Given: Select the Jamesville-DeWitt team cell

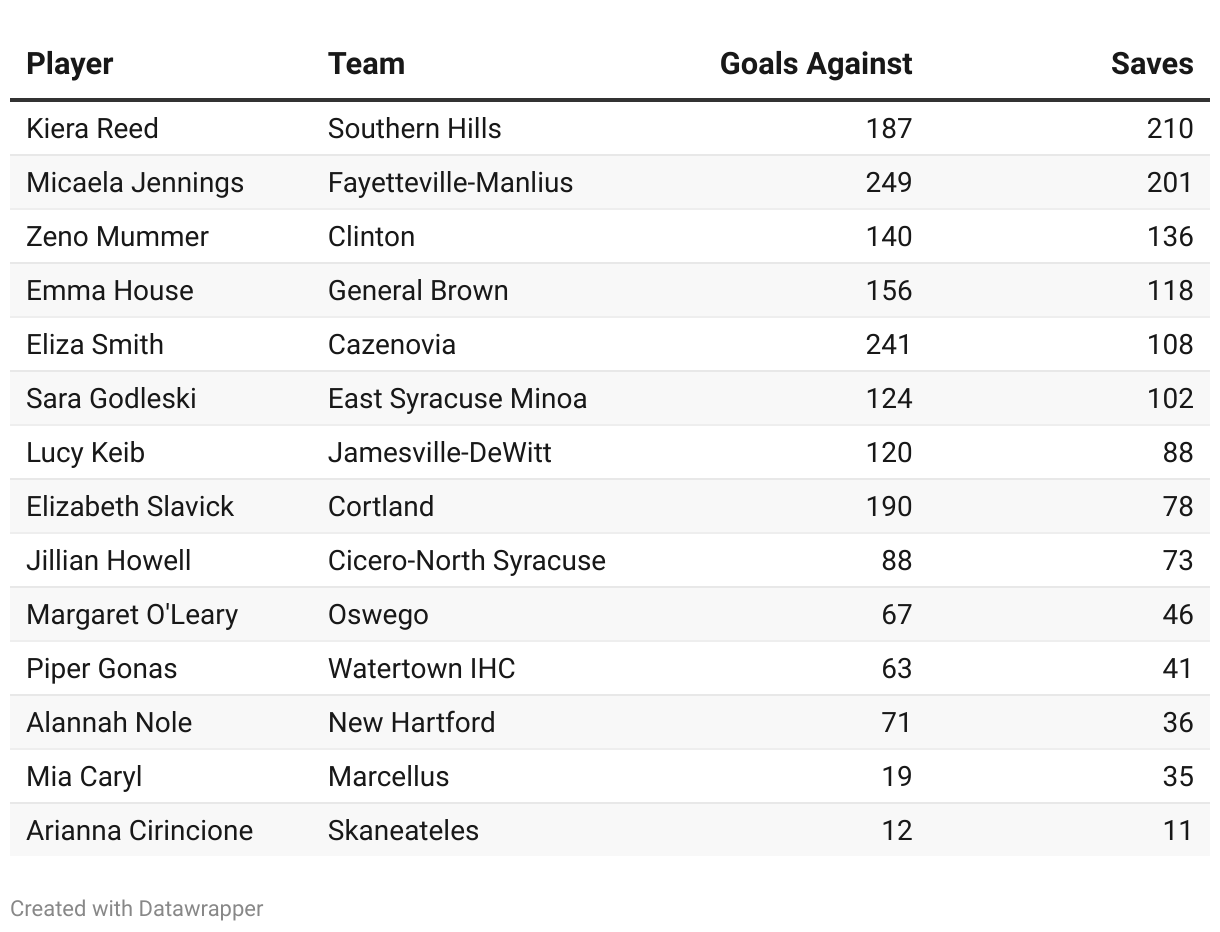Looking at the screenshot, I should 439,453.
